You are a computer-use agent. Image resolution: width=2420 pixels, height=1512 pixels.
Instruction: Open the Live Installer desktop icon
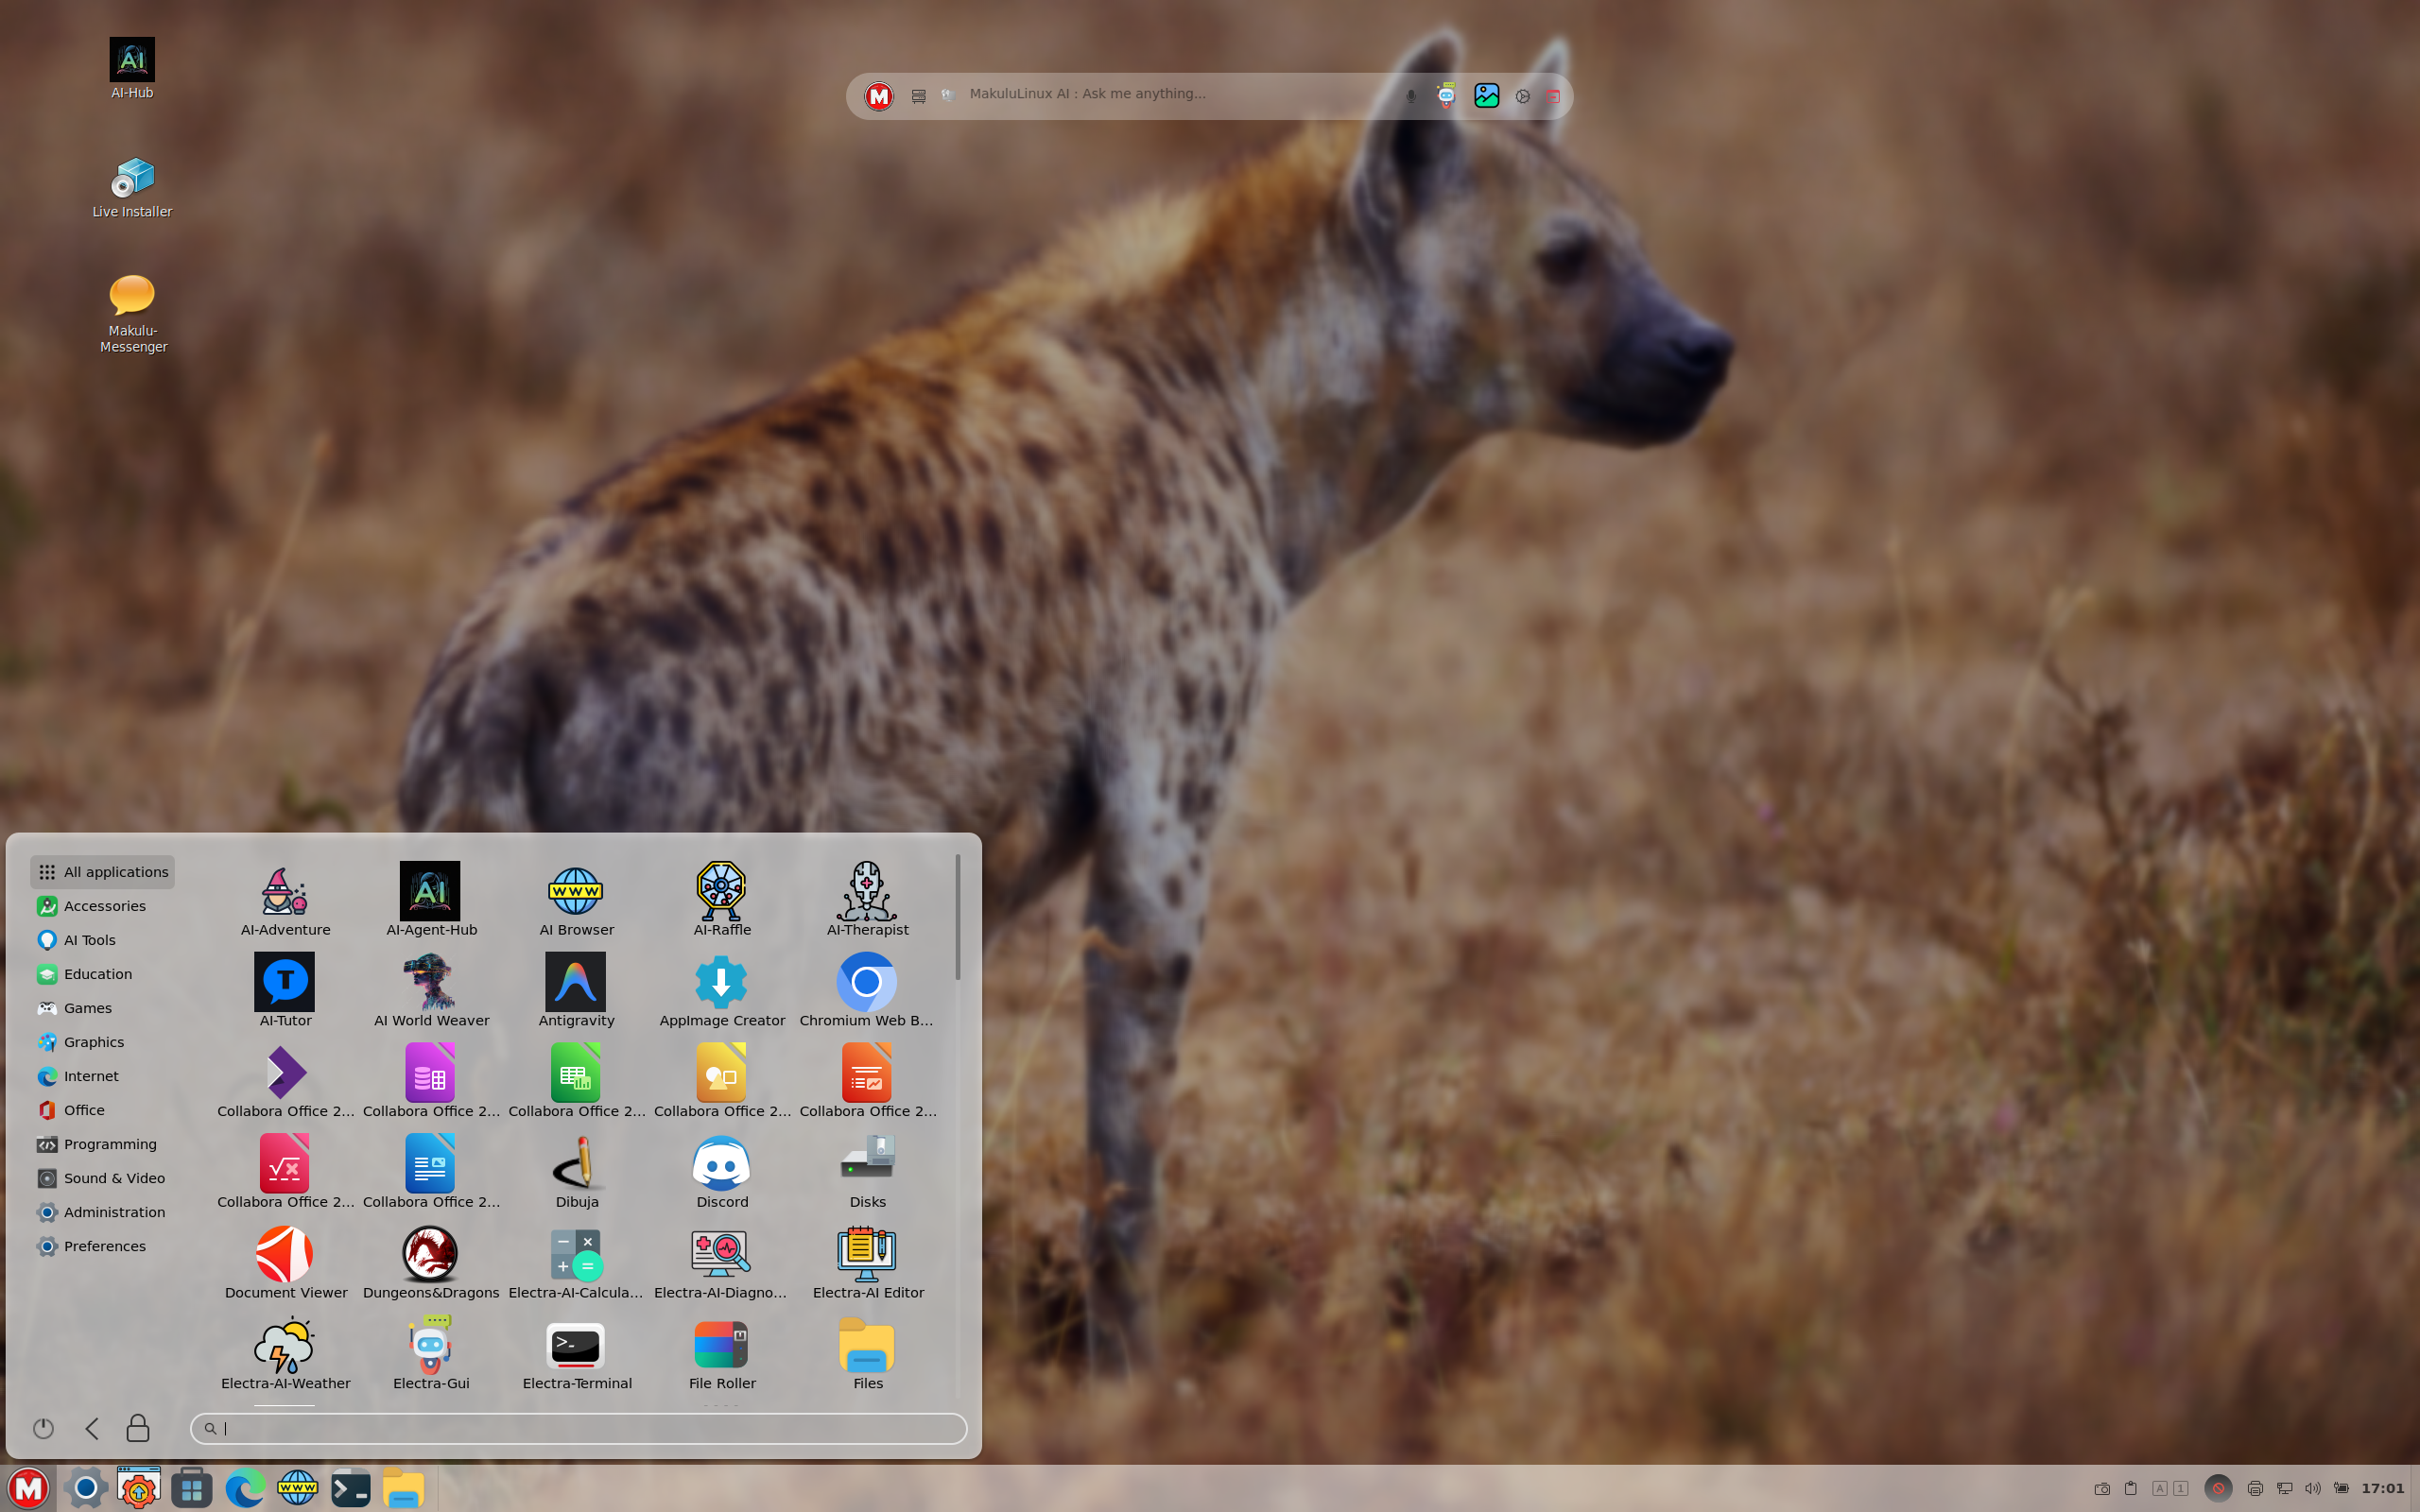click(x=132, y=188)
